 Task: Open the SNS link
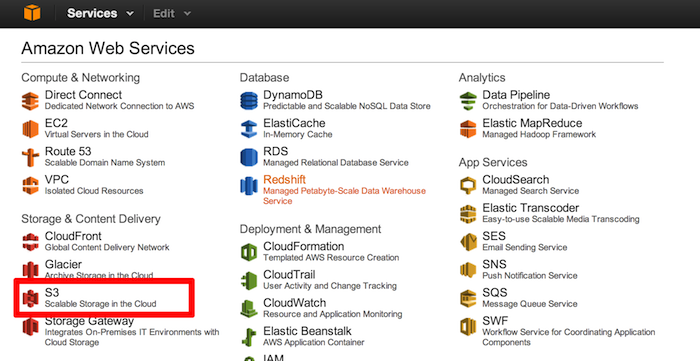494,265
